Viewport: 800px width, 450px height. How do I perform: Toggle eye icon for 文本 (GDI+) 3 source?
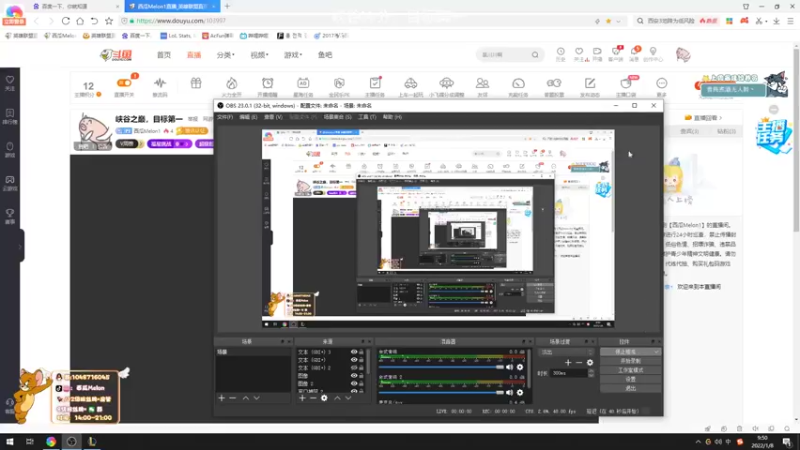(x=354, y=352)
